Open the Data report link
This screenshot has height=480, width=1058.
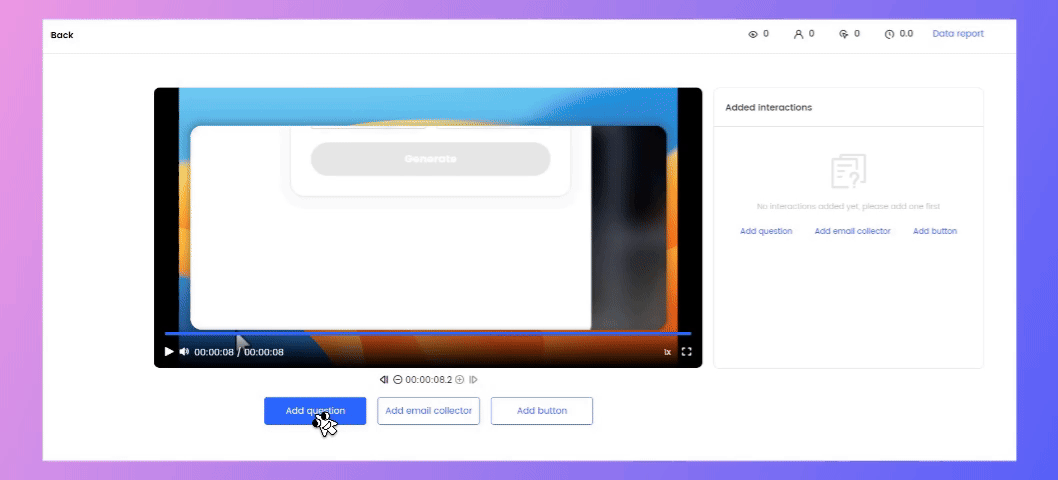957,34
